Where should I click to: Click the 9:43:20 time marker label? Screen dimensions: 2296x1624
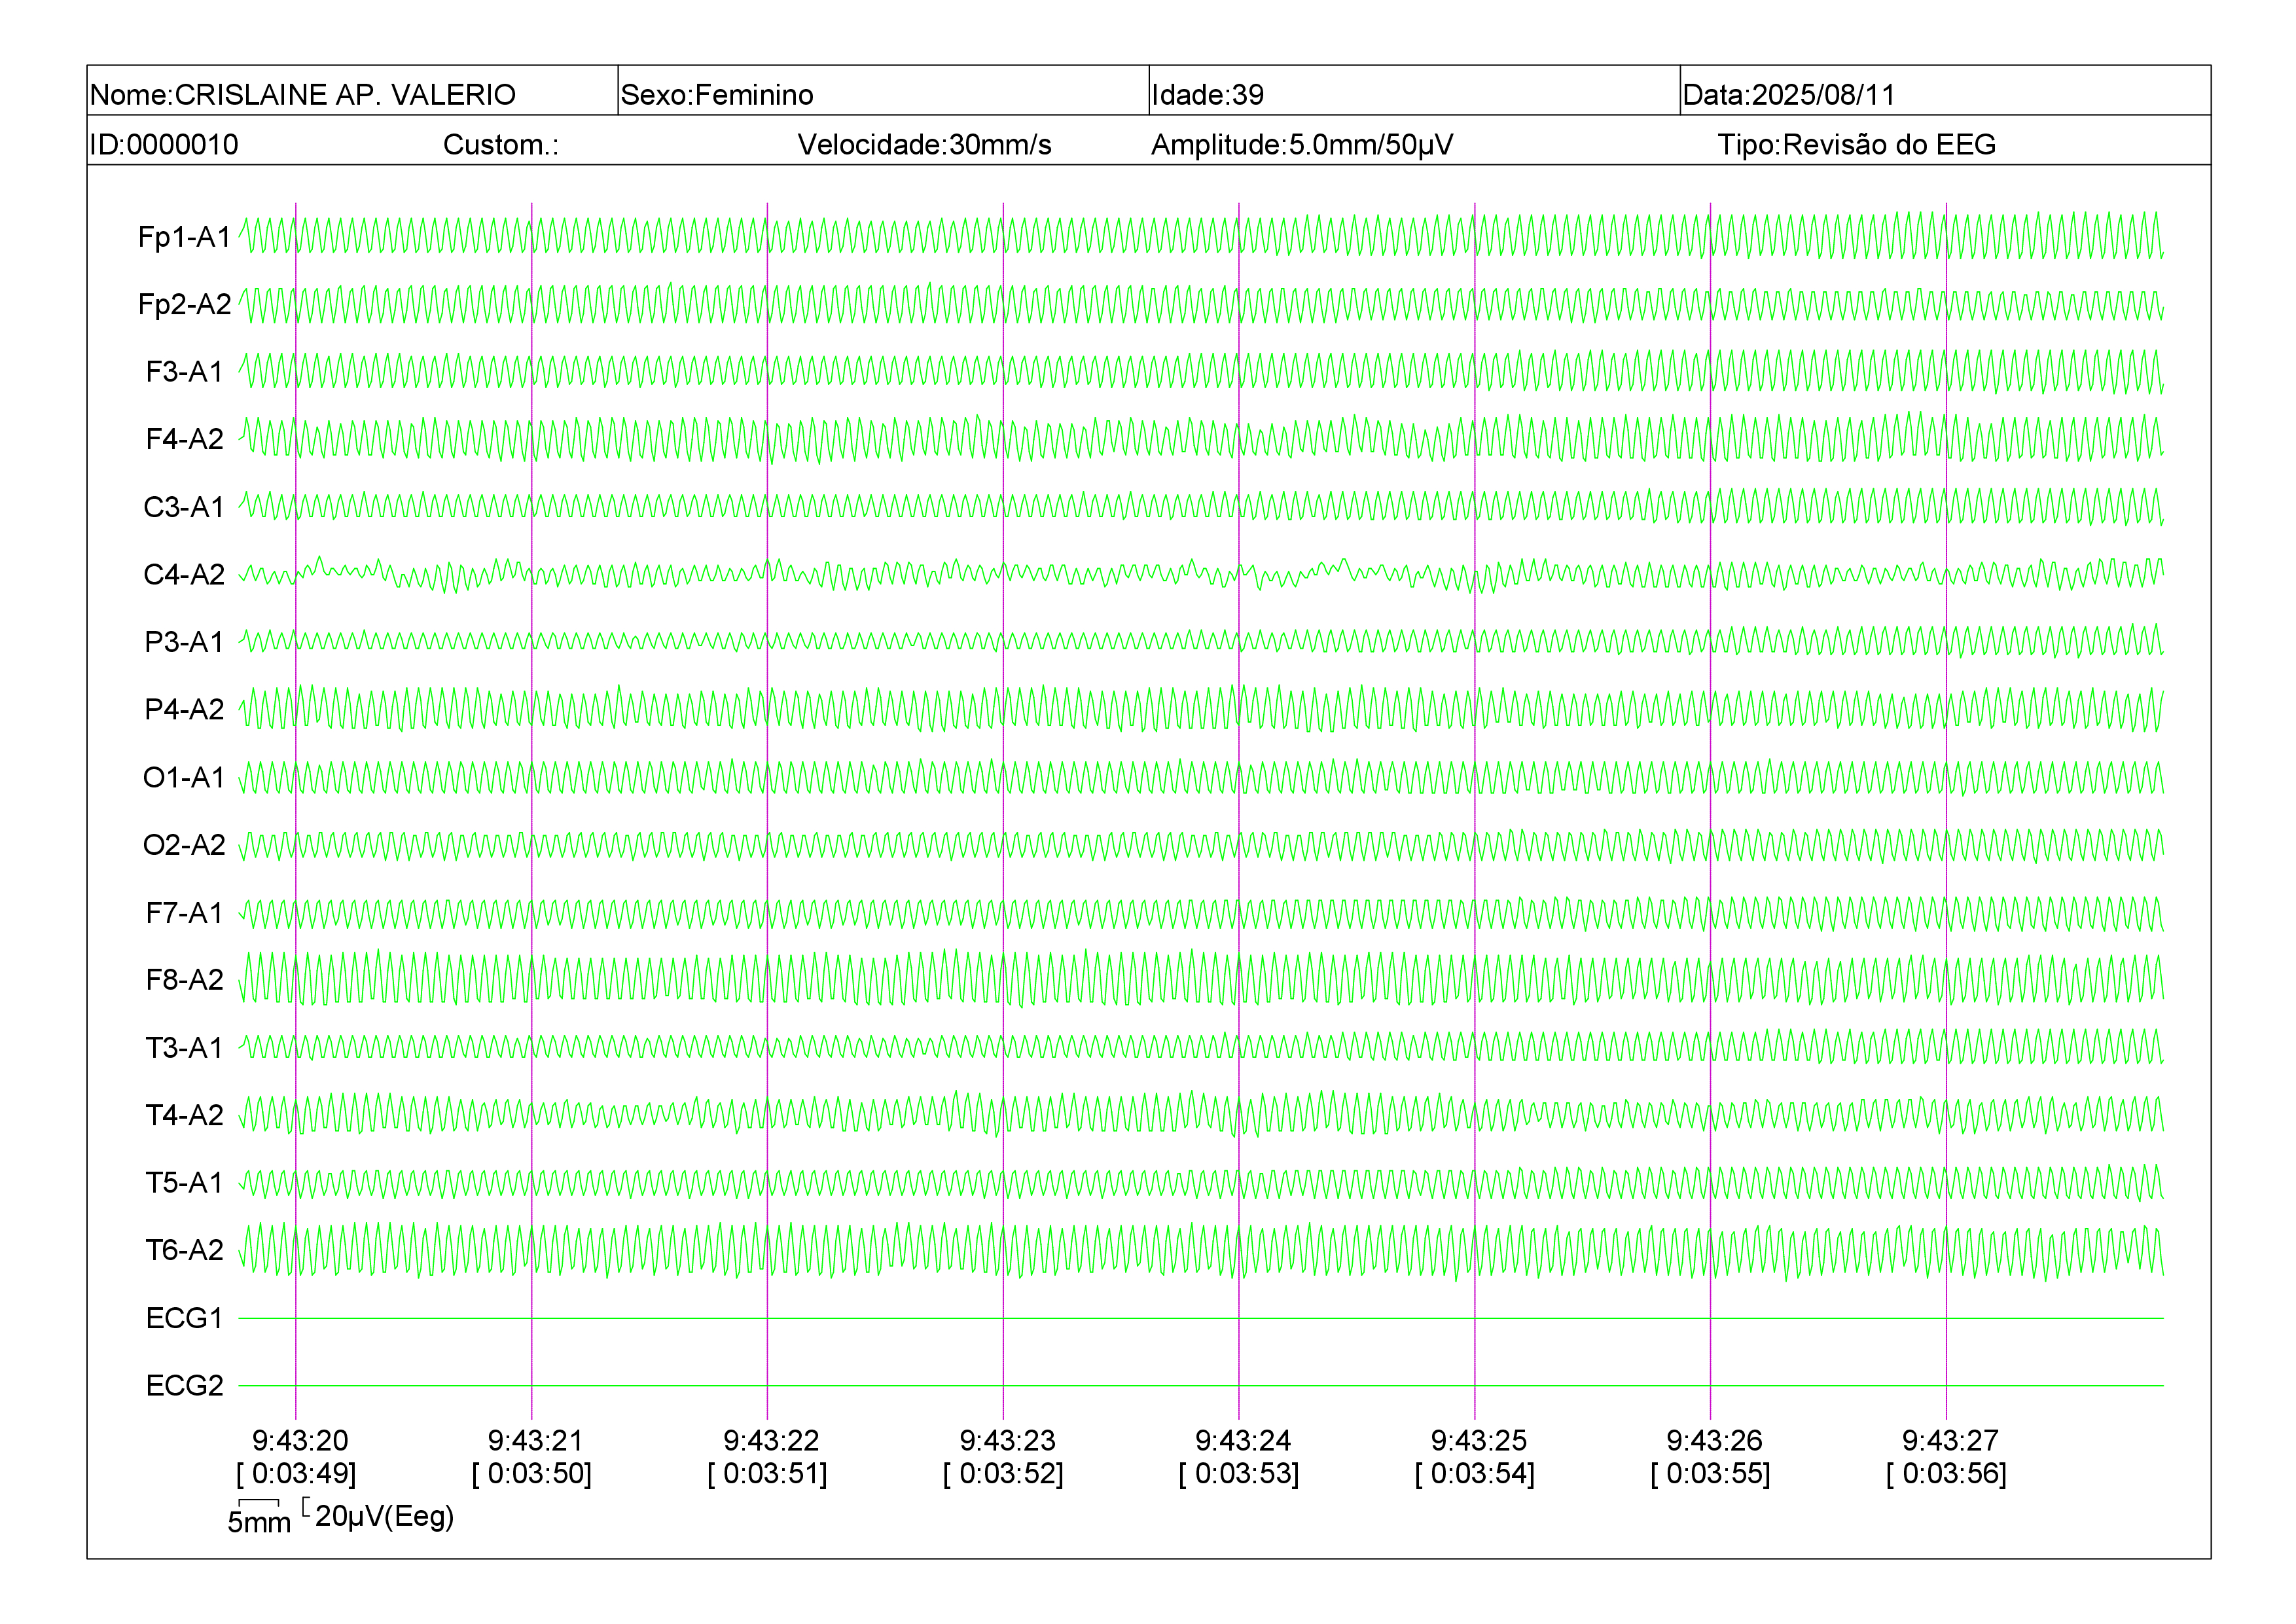click(300, 1441)
